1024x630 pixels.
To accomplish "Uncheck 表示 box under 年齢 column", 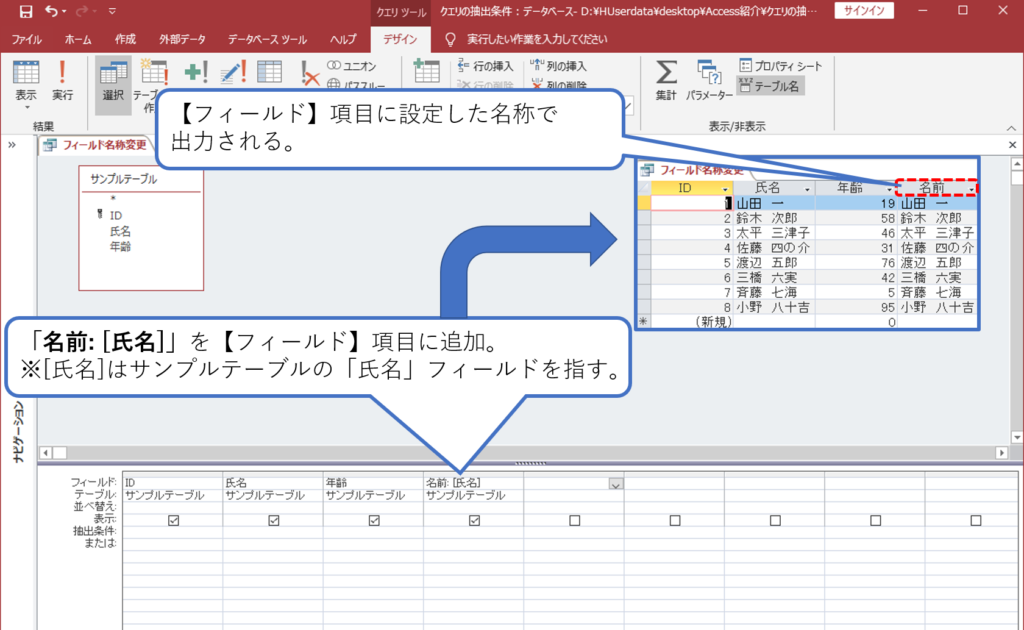I will click(374, 520).
